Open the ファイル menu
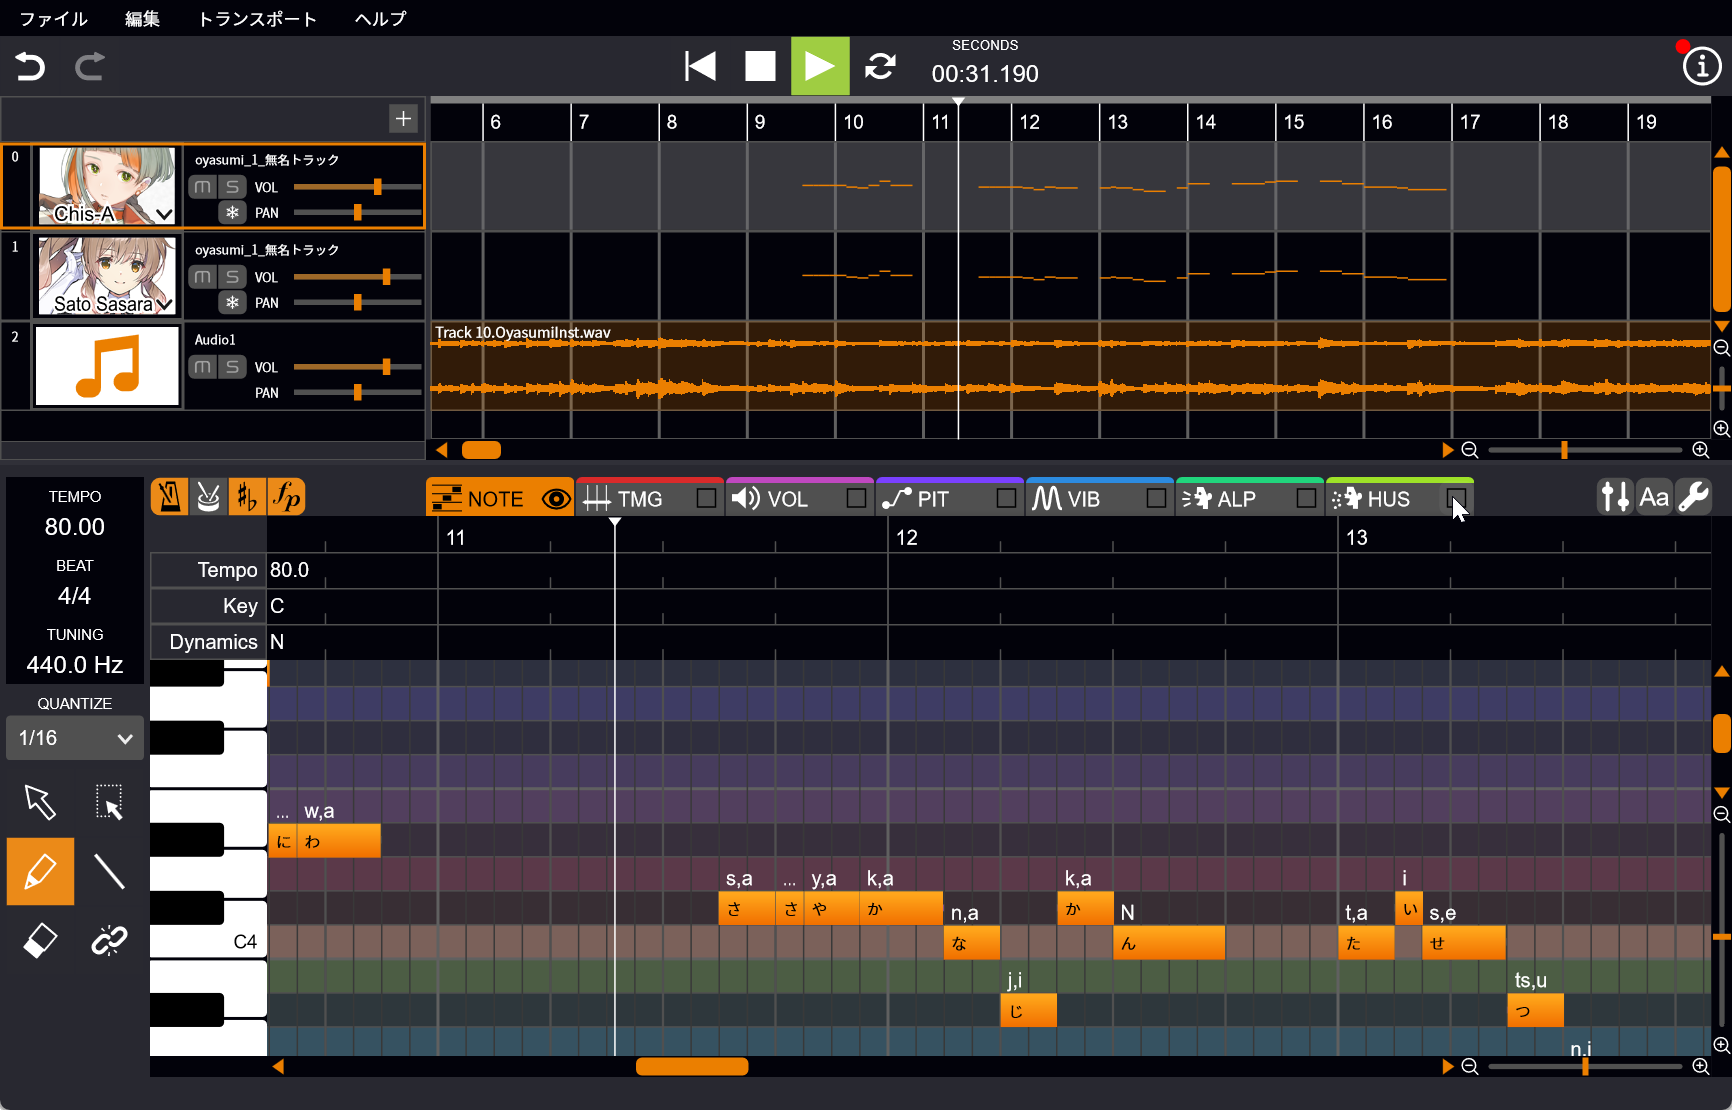 pyautogui.click(x=54, y=18)
